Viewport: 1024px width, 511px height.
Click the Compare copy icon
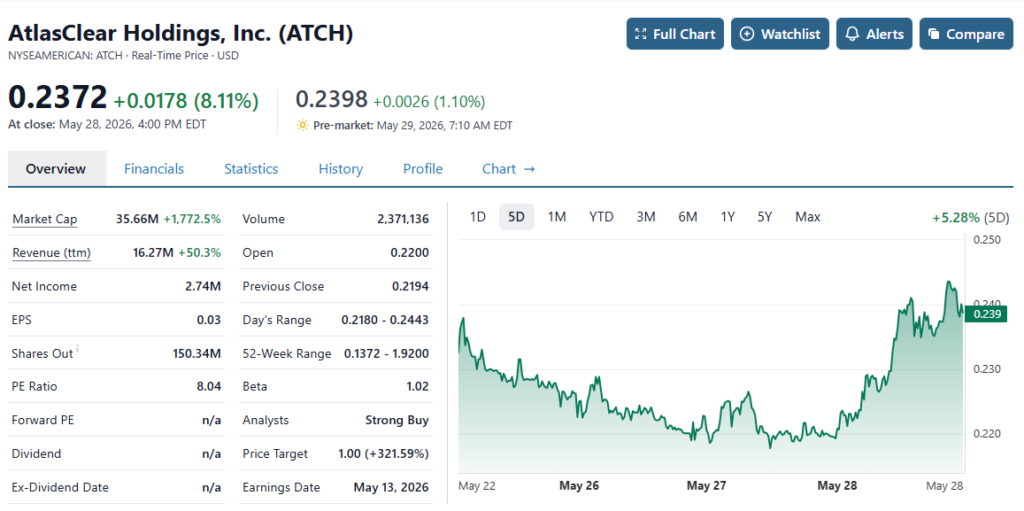934,34
